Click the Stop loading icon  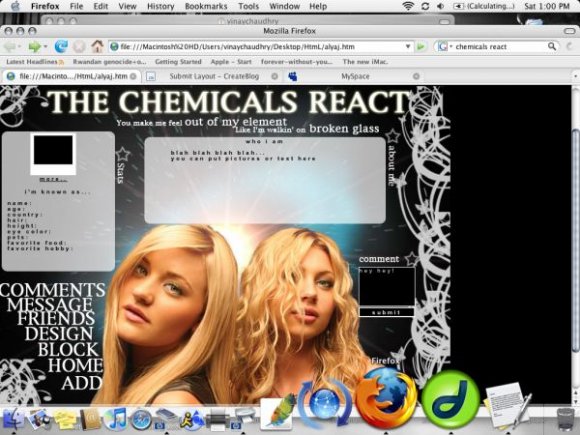[79, 47]
